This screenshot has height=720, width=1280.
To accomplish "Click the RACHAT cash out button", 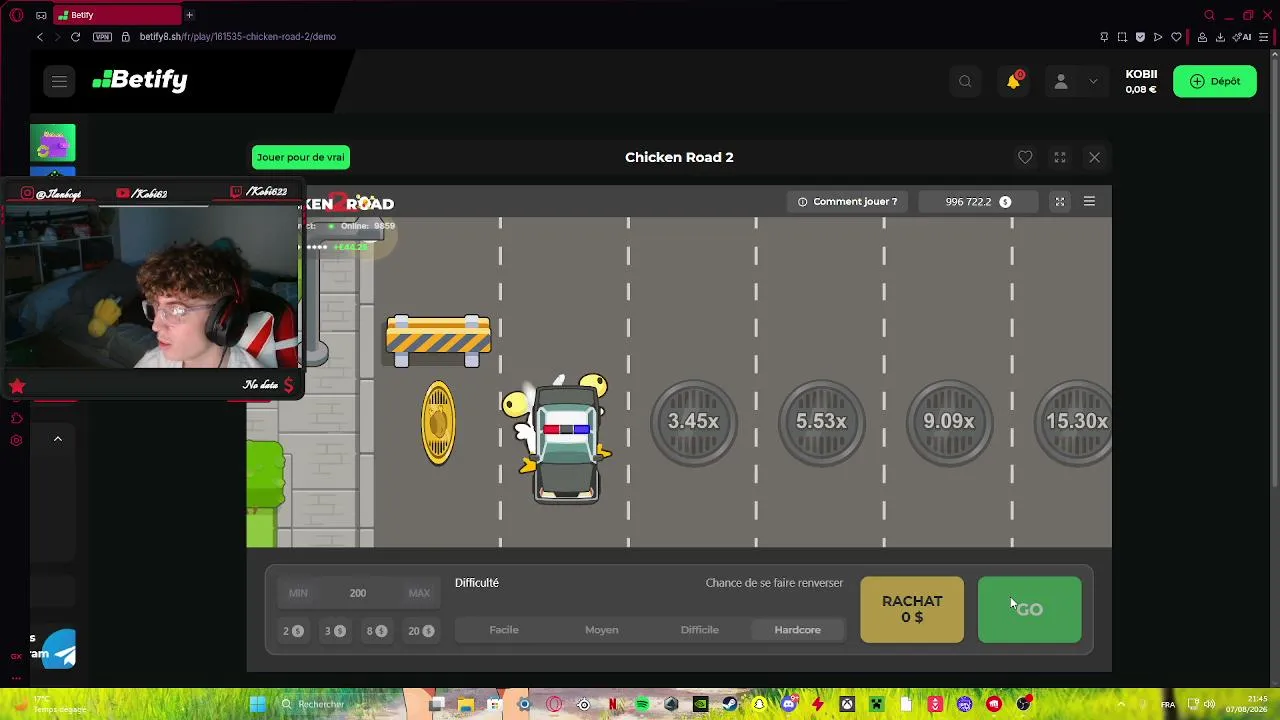I will click(x=912, y=609).
